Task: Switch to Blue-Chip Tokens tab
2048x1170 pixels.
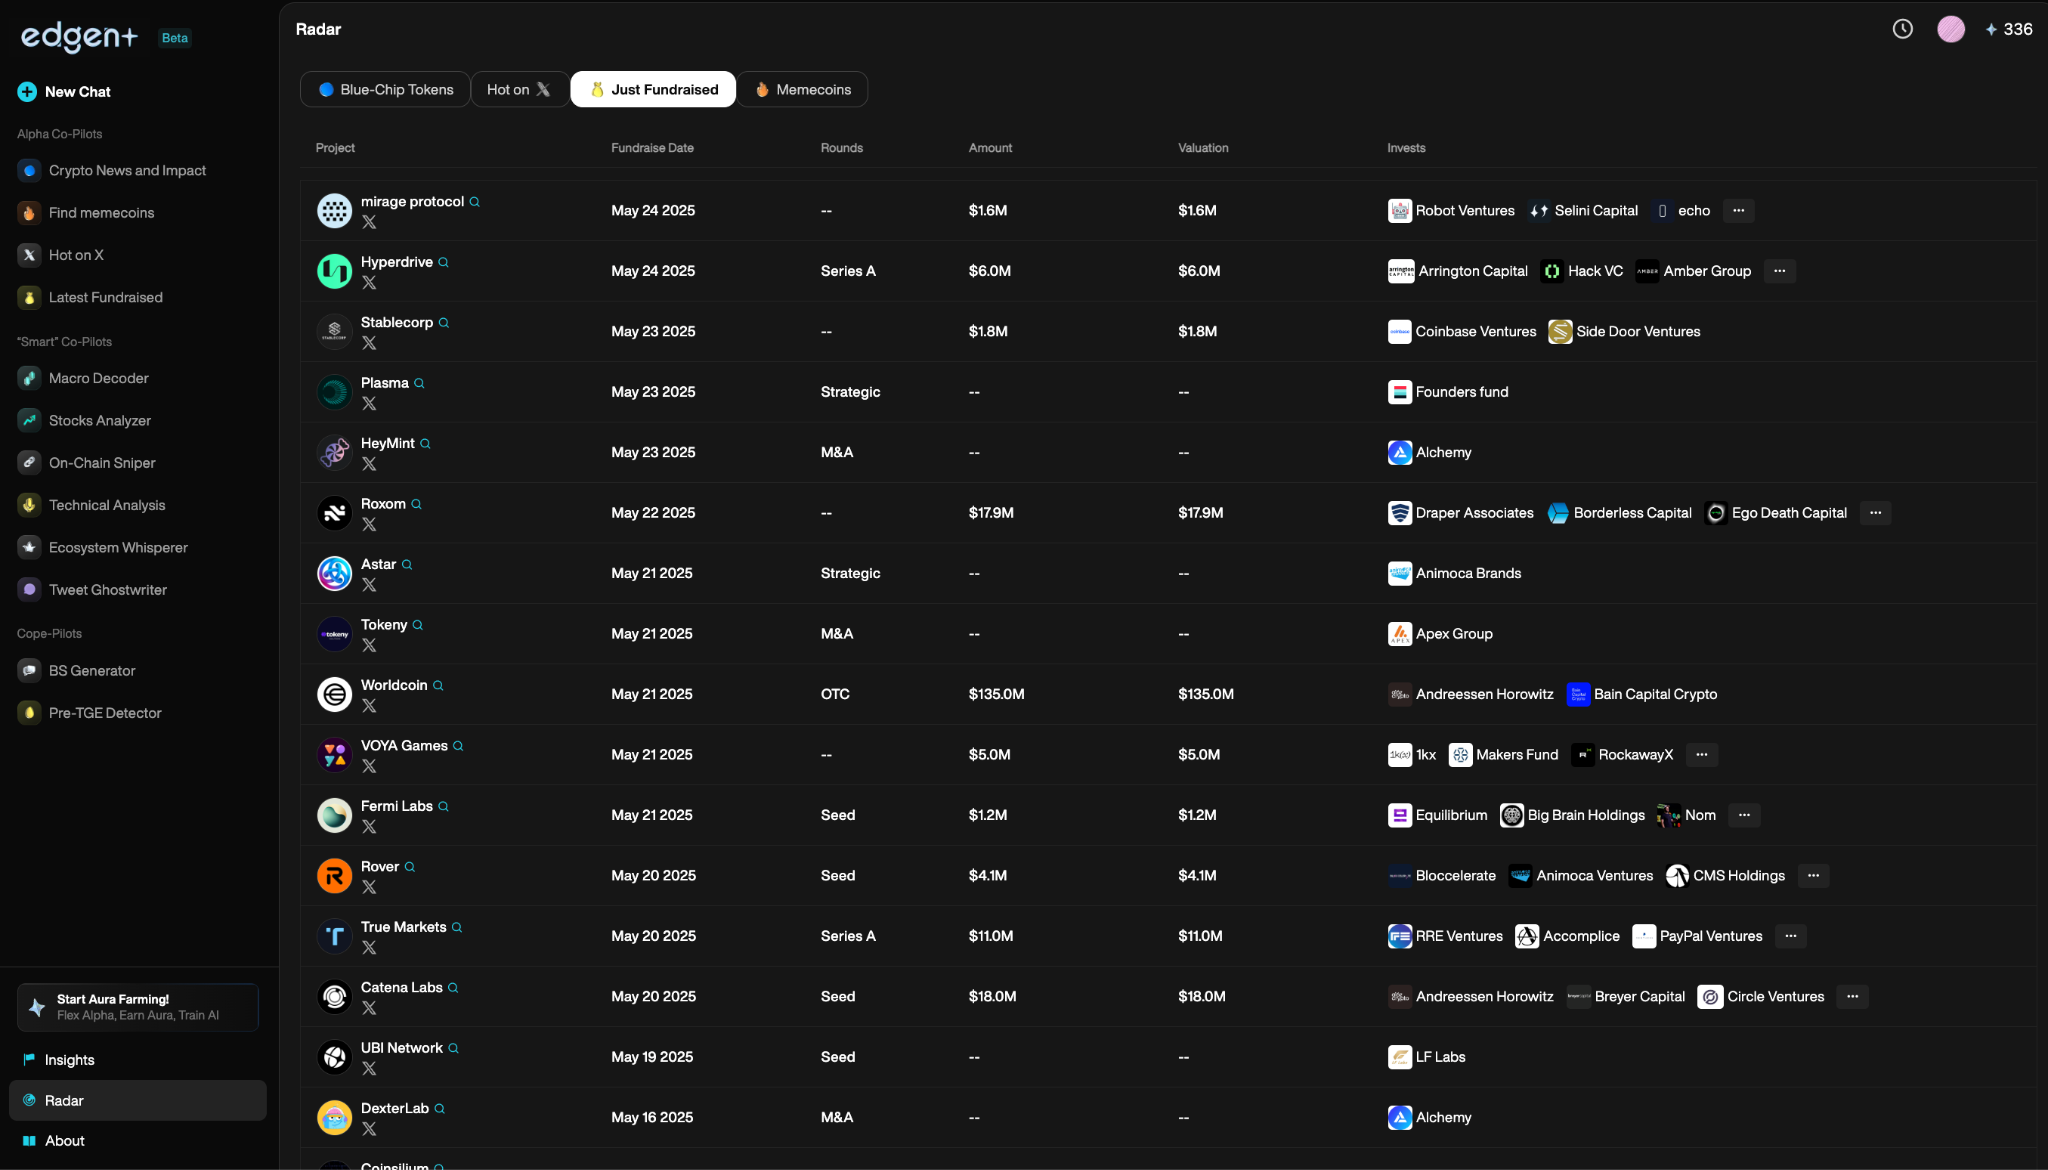Action: [x=385, y=89]
